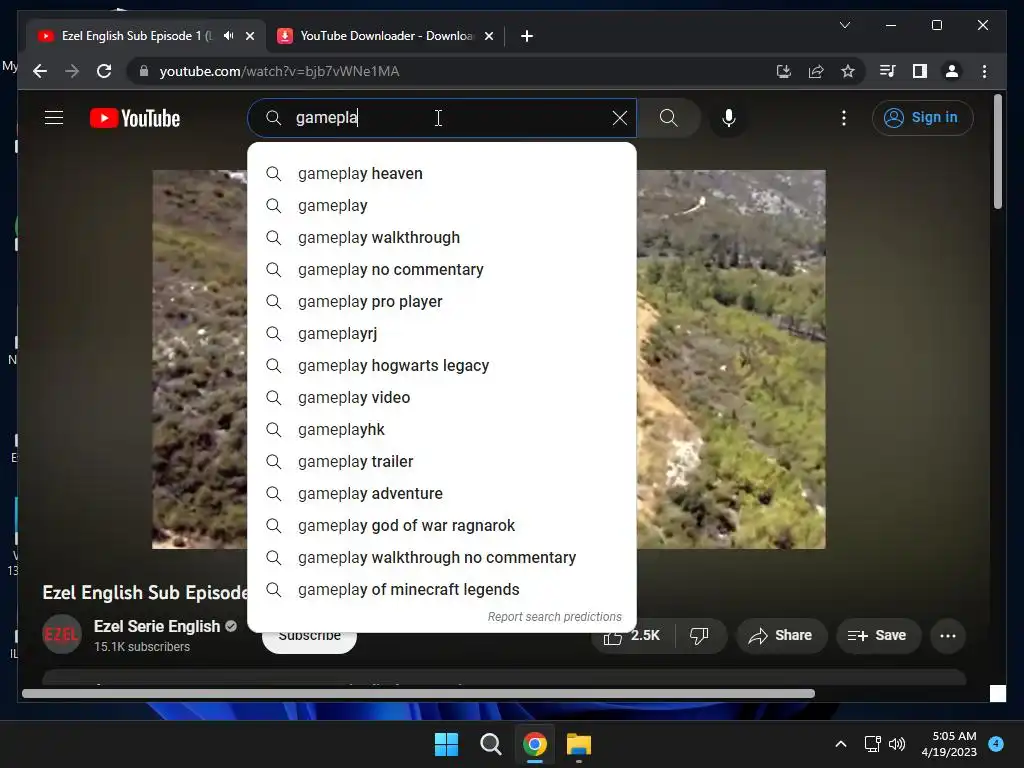Install app icon in address bar

pos(784,71)
